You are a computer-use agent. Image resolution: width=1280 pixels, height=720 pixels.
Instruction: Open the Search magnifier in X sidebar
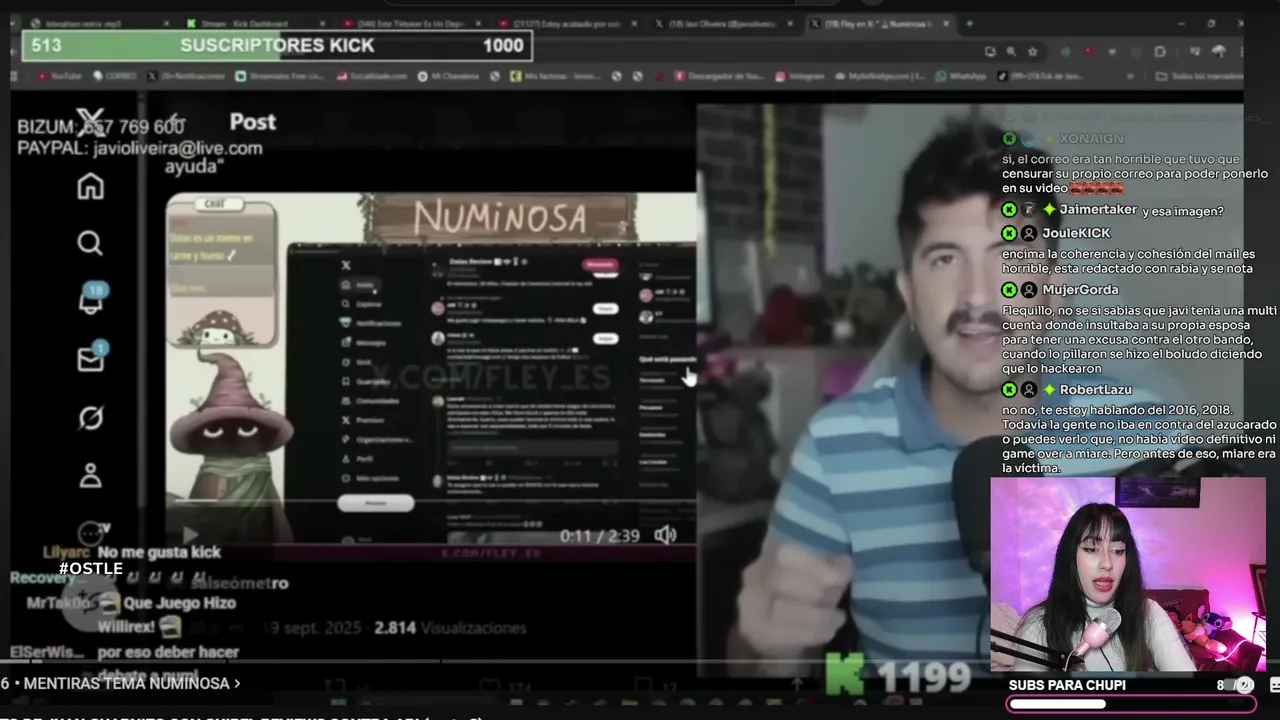click(x=90, y=243)
